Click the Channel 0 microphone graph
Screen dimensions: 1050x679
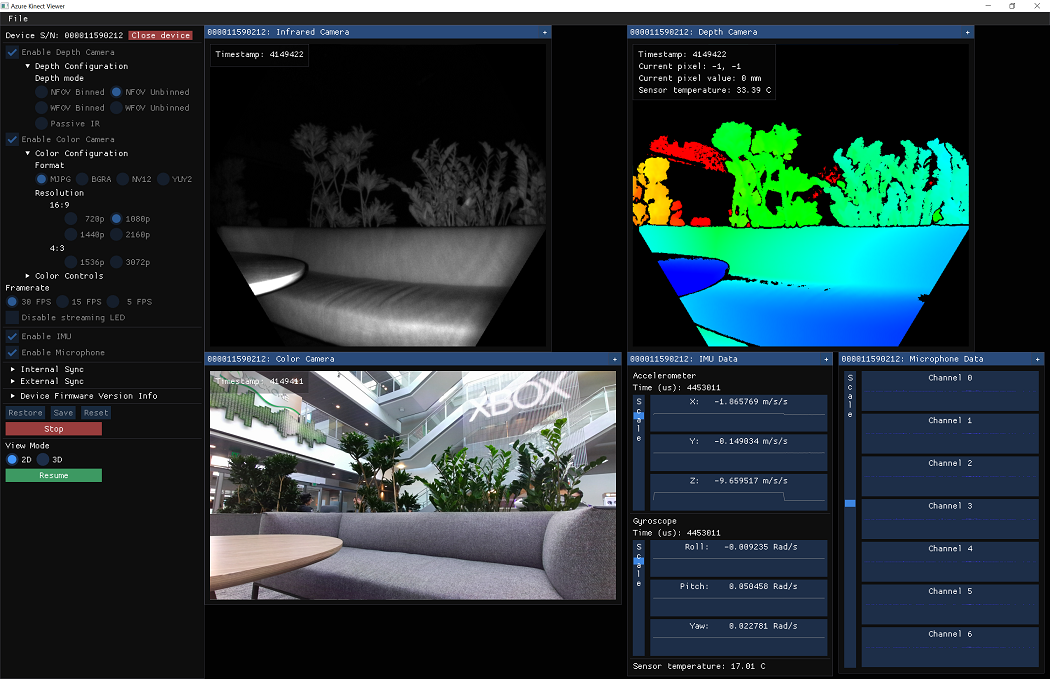pos(950,391)
